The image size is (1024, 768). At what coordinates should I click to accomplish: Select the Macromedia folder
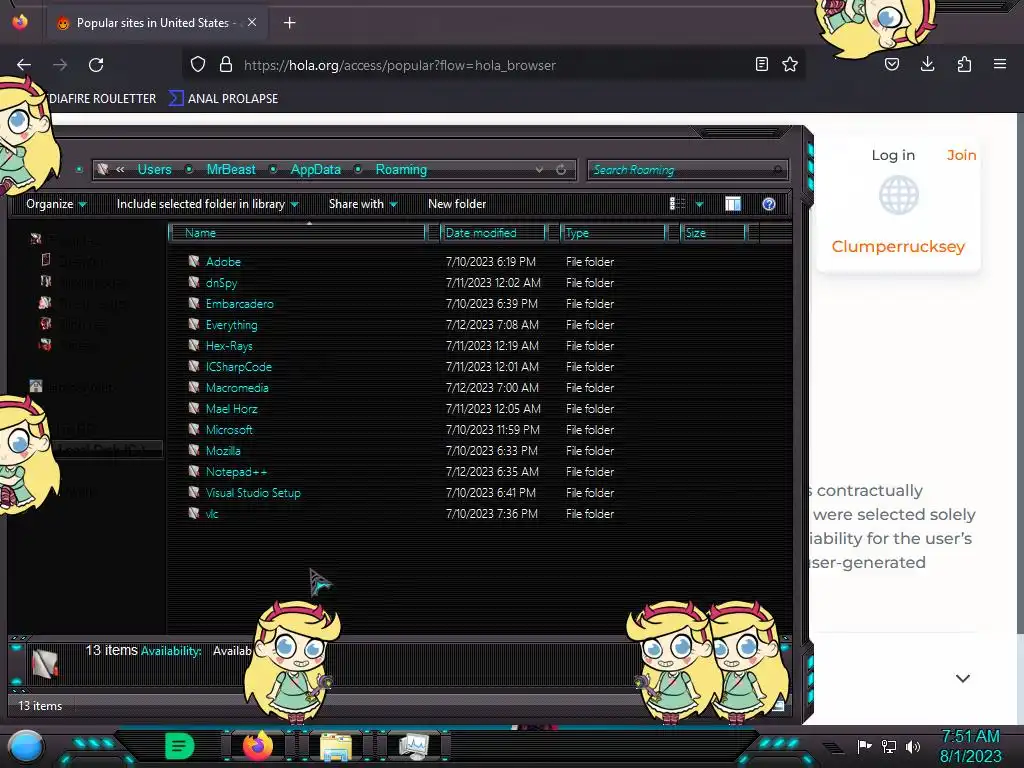pyautogui.click(x=236, y=388)
